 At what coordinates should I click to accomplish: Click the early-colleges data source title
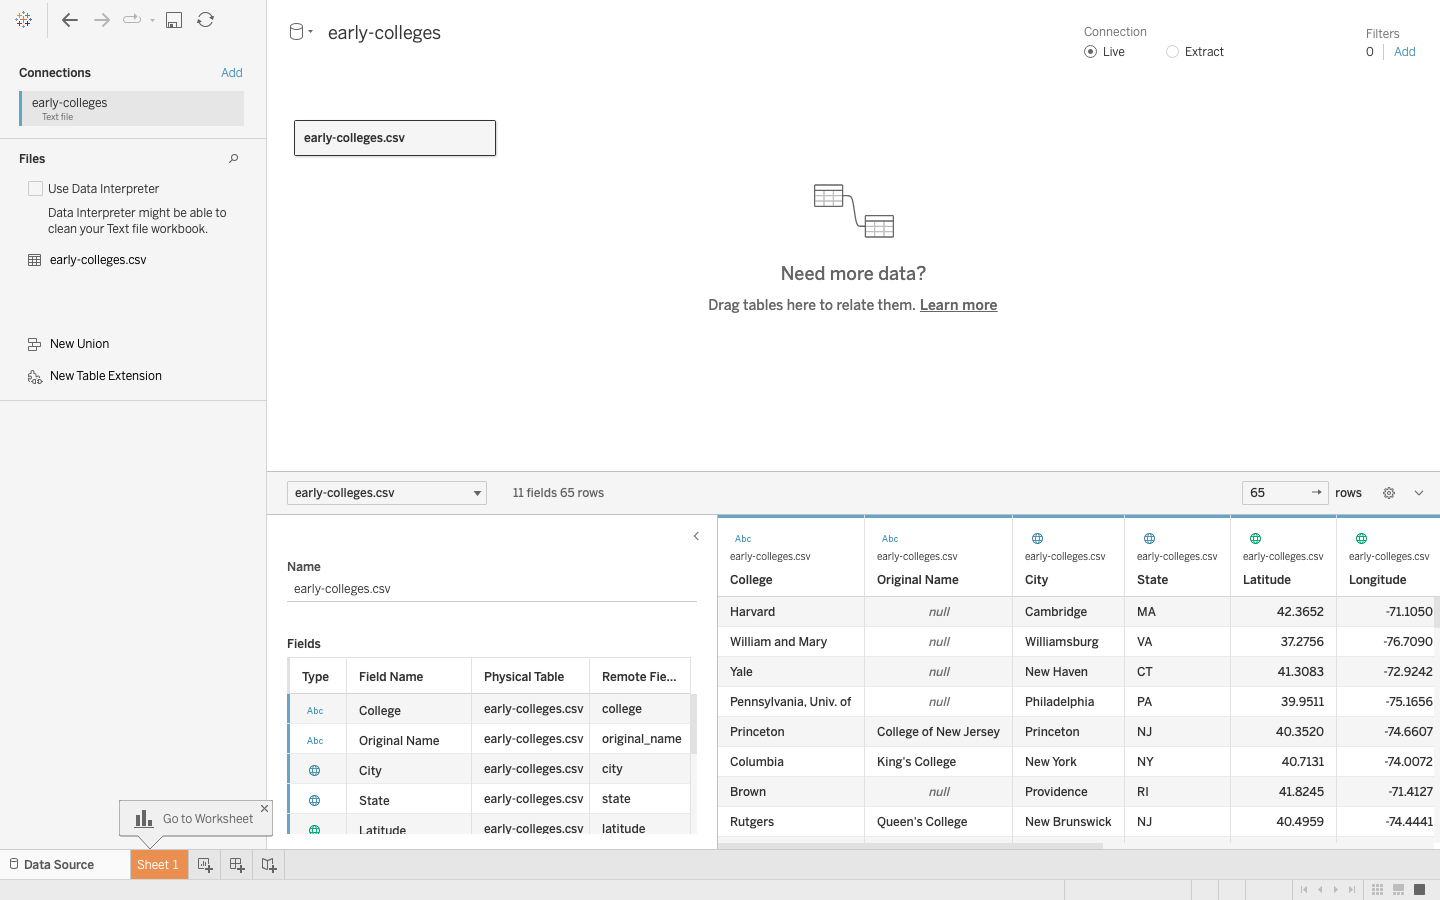click(384, 33)
